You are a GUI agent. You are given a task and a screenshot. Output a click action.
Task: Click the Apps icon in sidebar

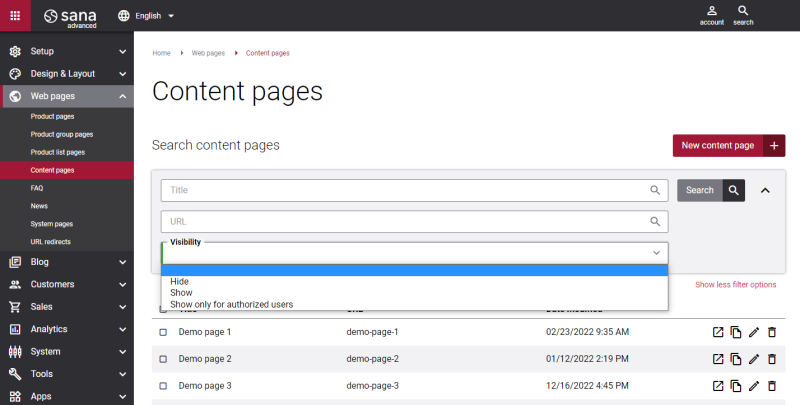tap(15, 396)
